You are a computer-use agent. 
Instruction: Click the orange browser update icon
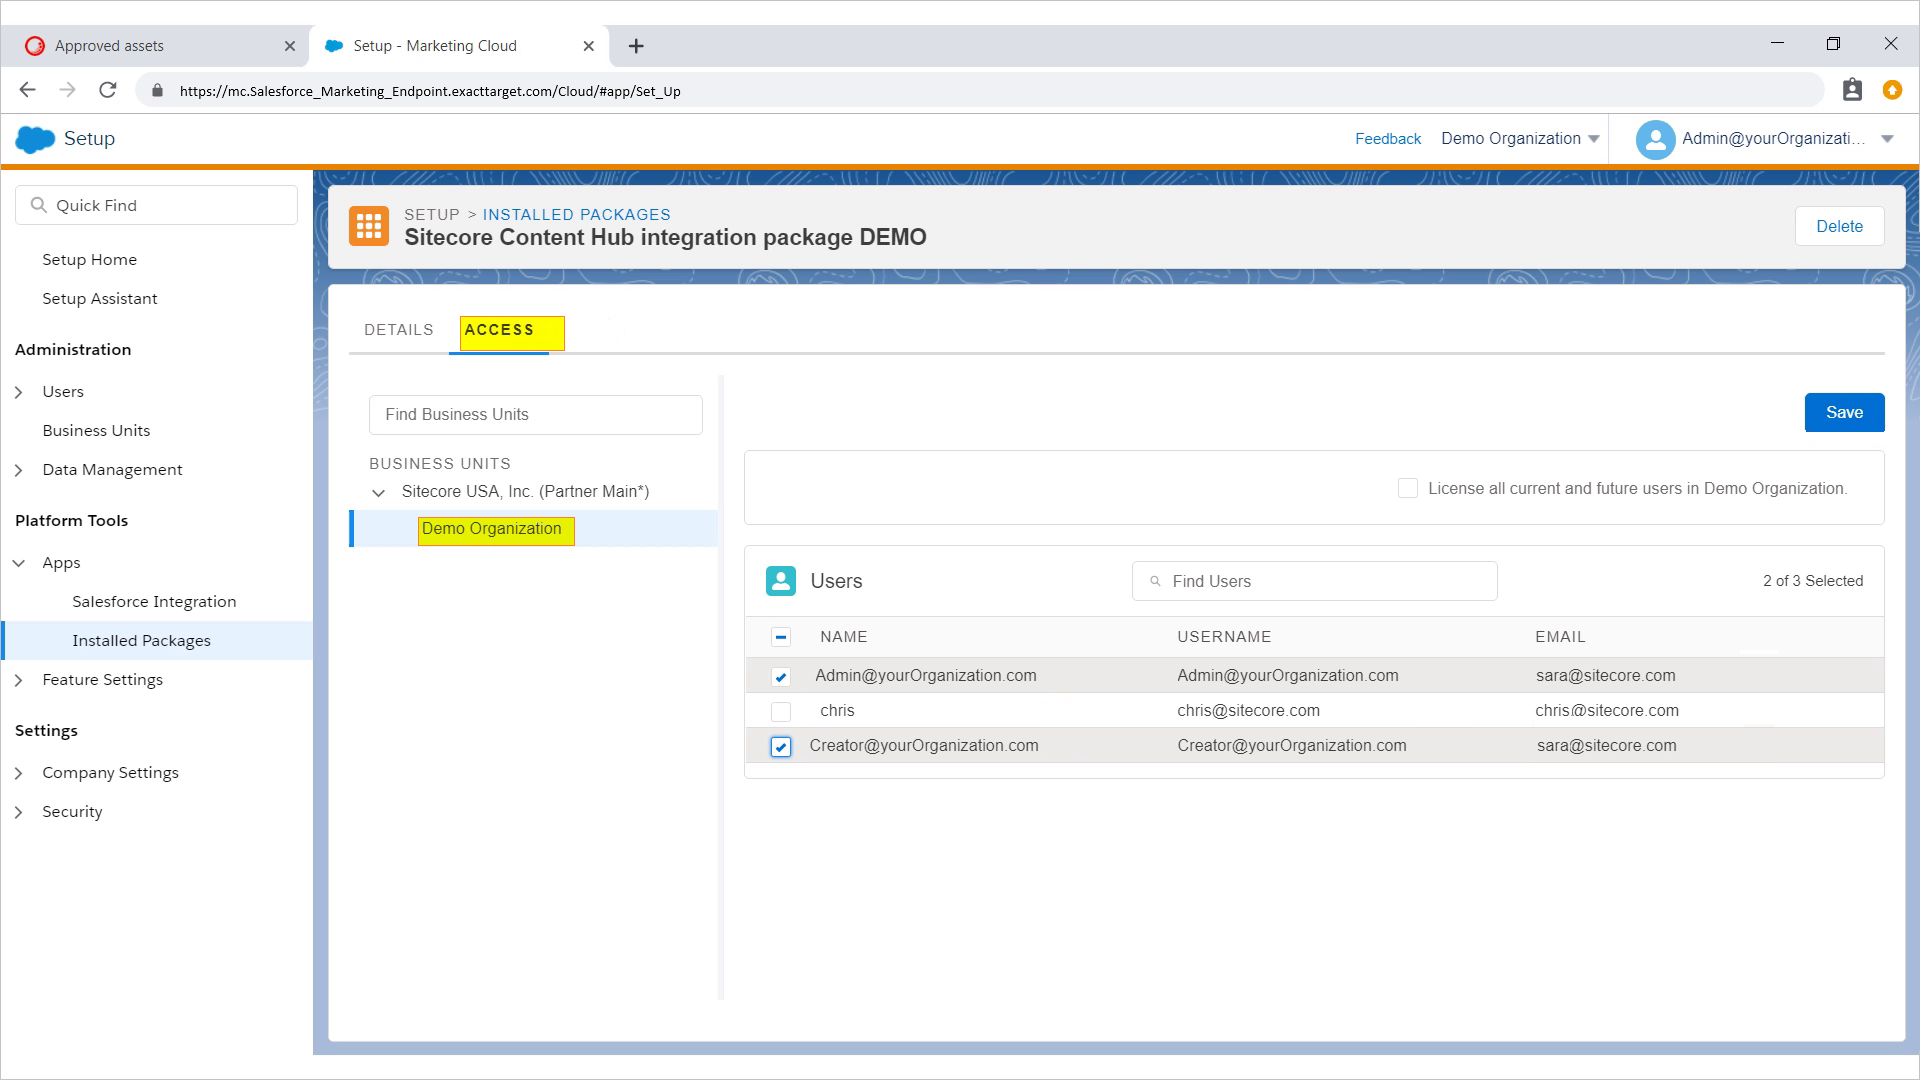pyautogui.click(x=1892, y=90)
